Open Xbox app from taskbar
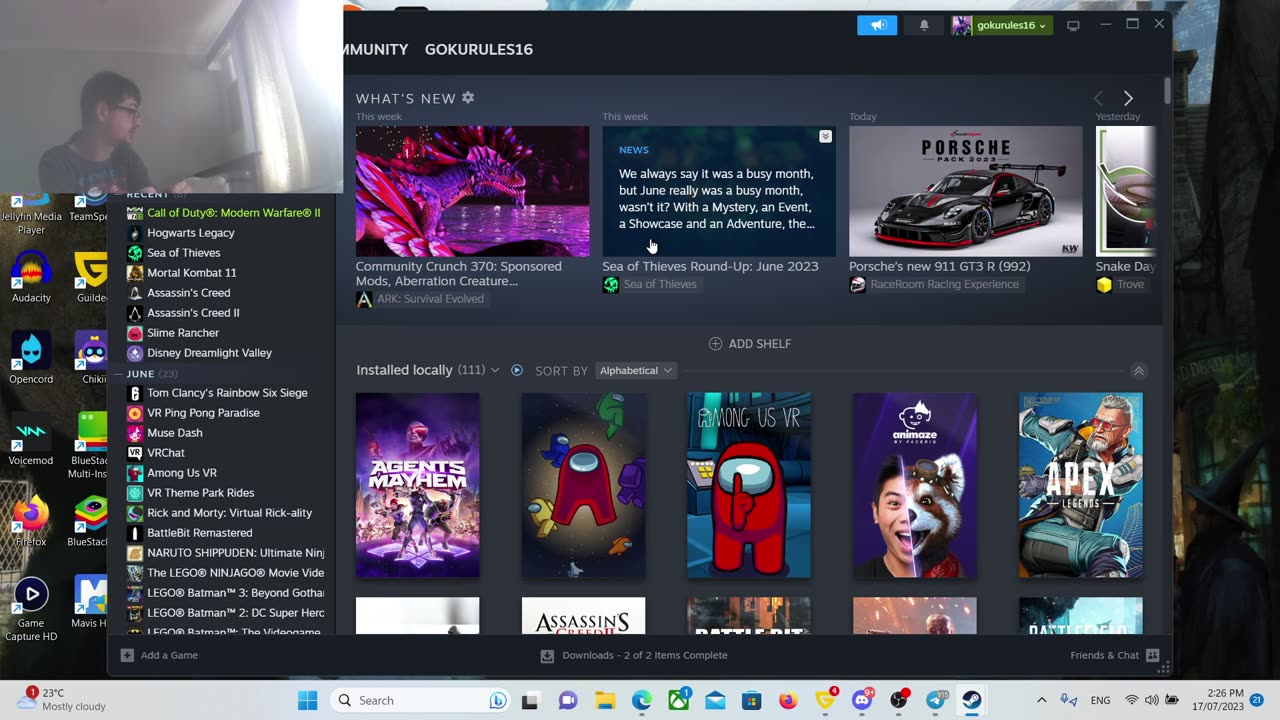 click(678, 700)
